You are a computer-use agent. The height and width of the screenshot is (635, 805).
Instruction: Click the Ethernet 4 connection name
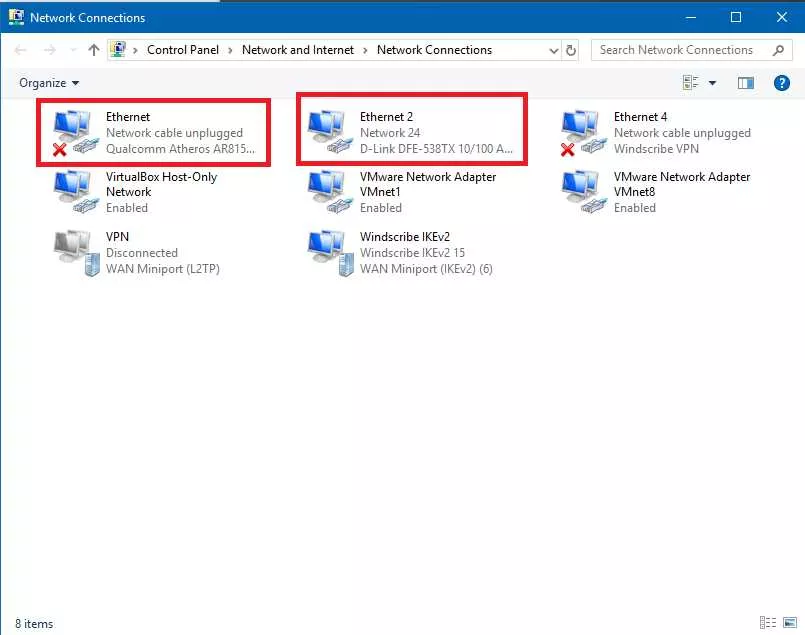point(640,117)
